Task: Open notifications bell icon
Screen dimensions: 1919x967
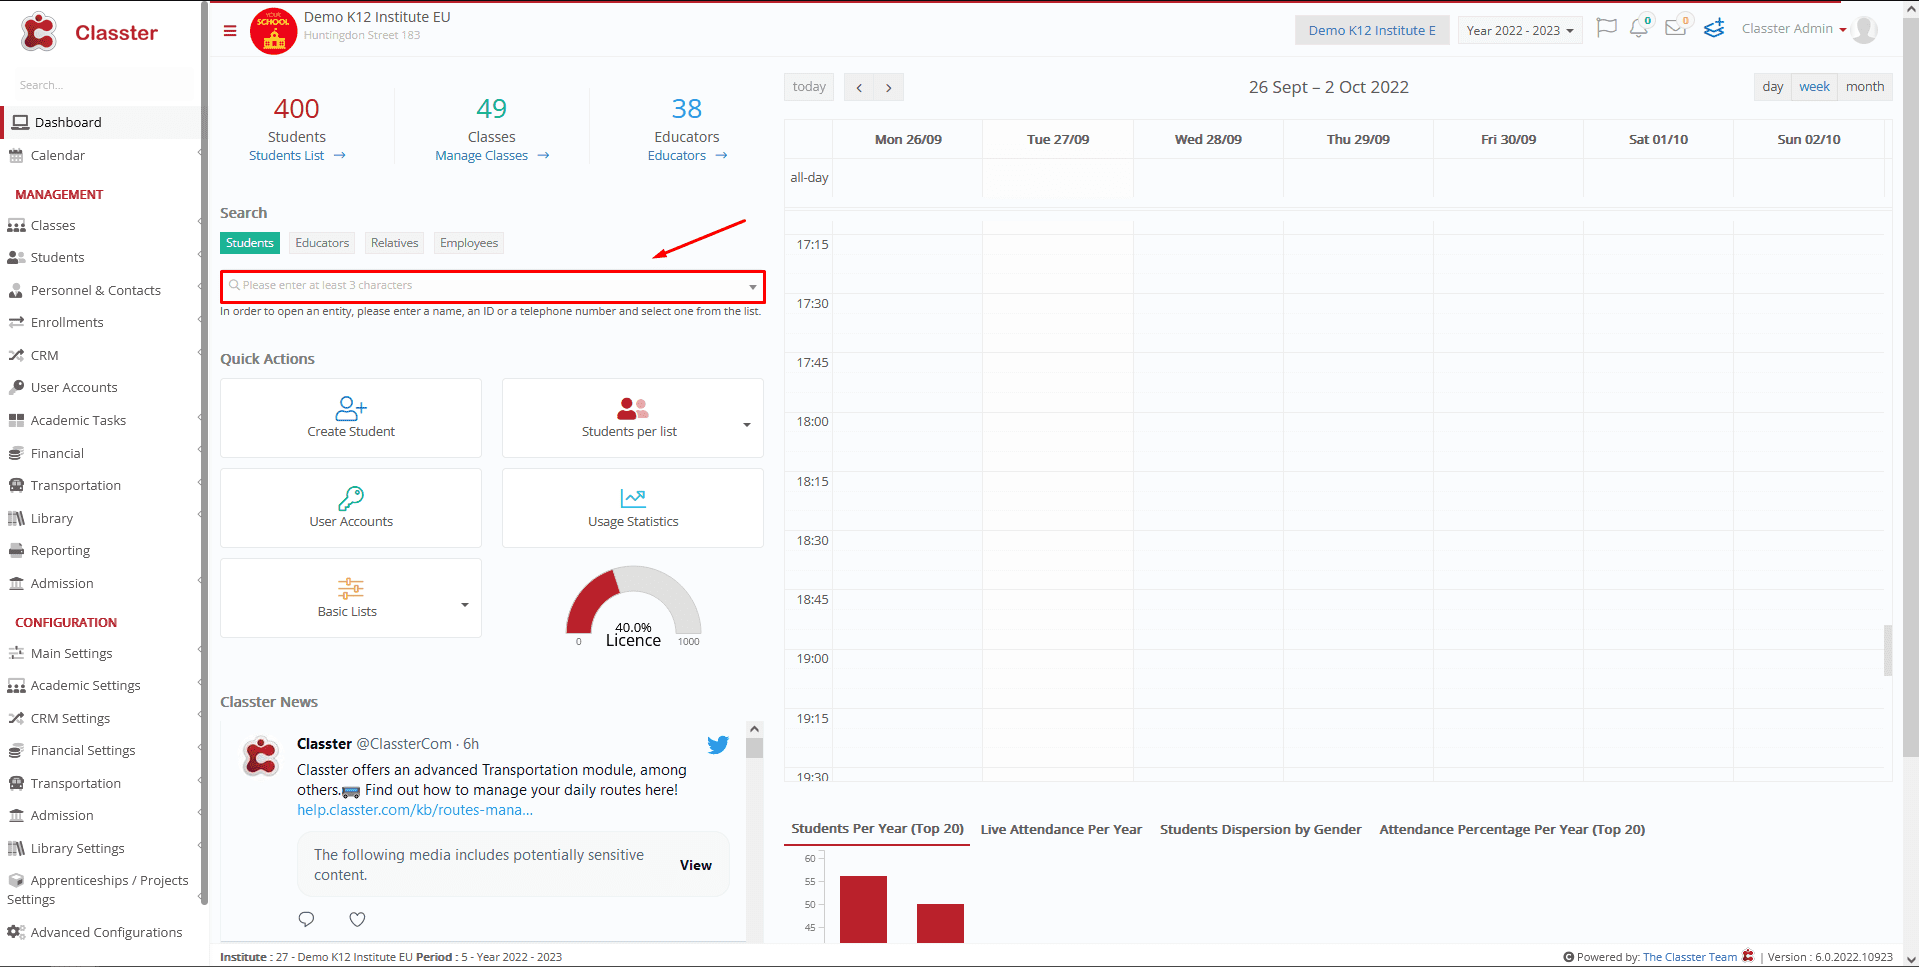Action: click(1638, 28)
